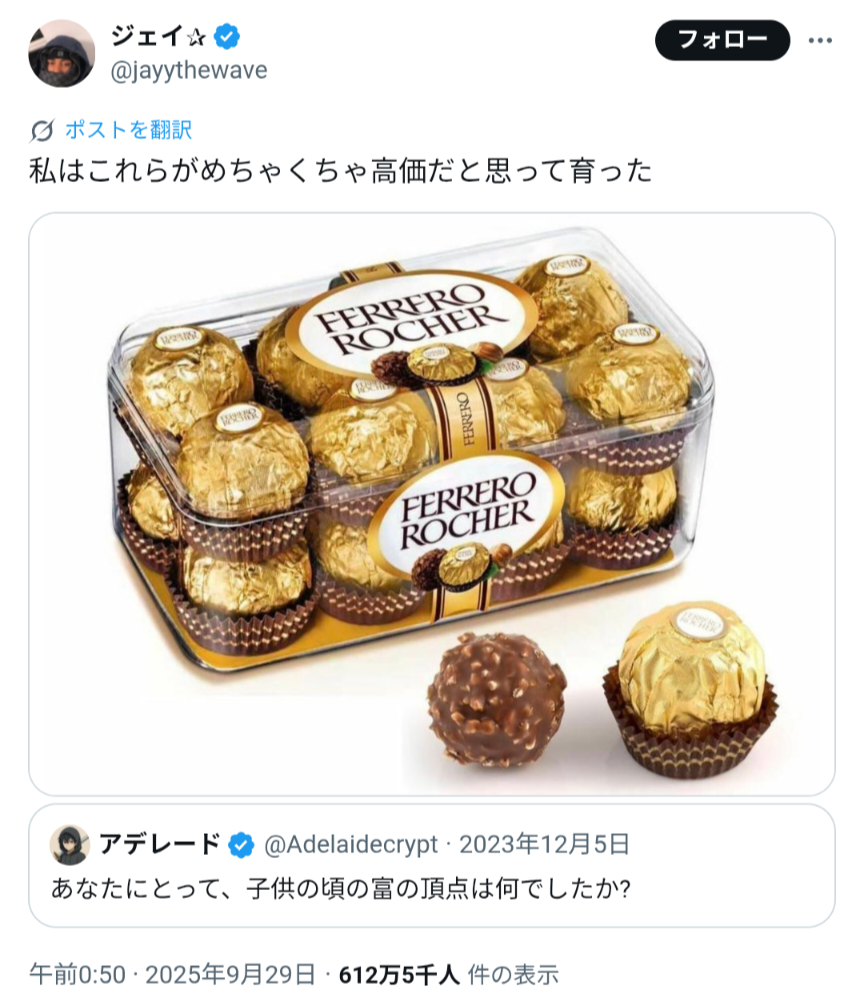Viewport: 864px width, 1004px height.
Task: Click the 612万5千人 view count
Action: (399, 975)
